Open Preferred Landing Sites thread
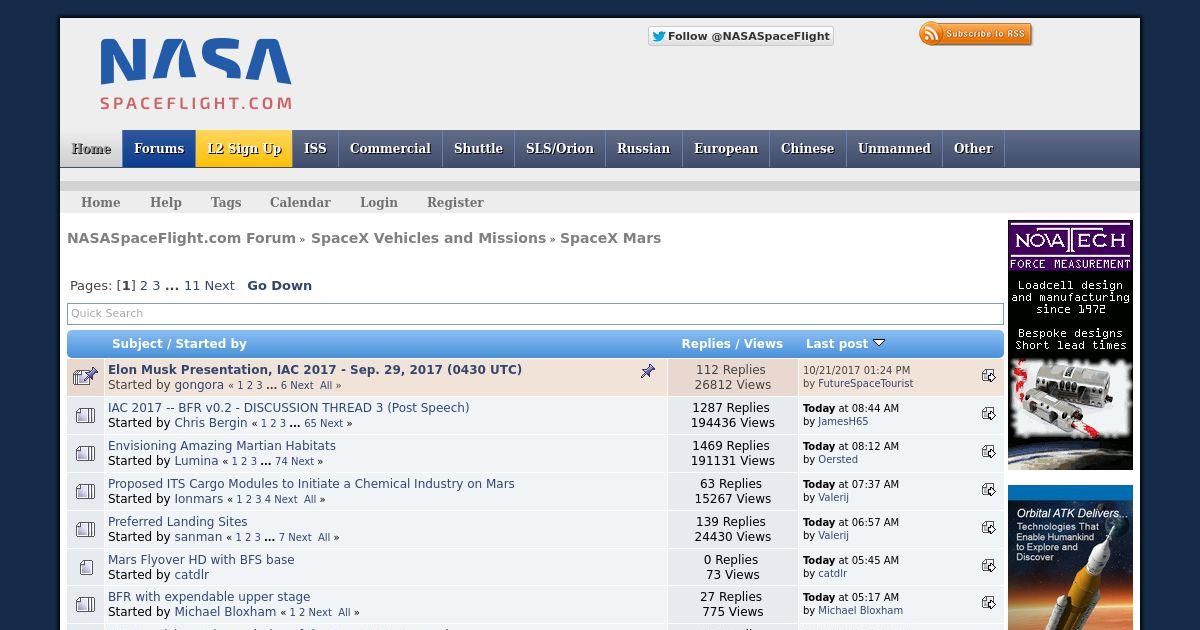Image resolution: width=1200 pixels, height=630 pixels. (177, 522)
